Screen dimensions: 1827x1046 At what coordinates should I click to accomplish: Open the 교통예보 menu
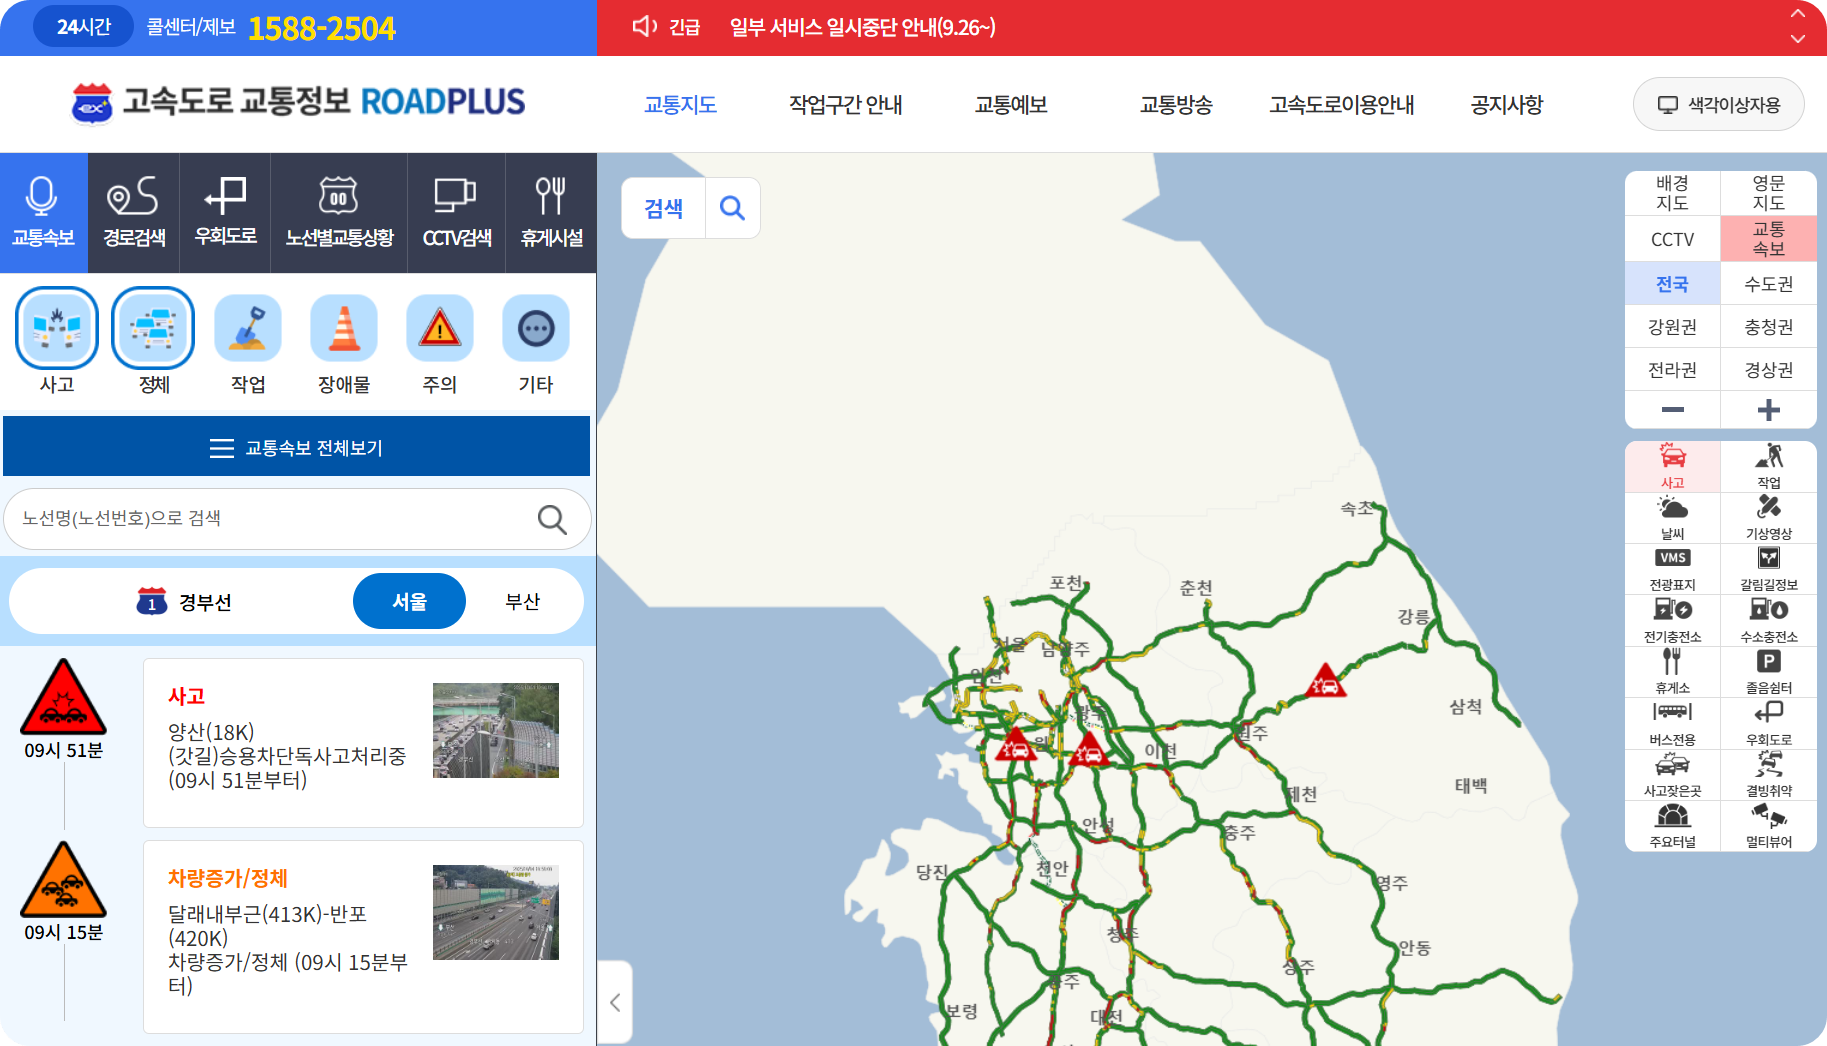pos(1011,104)
